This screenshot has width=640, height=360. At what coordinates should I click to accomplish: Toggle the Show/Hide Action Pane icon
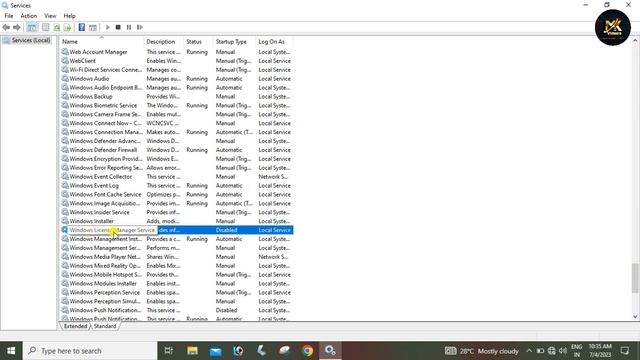[93, 27]
